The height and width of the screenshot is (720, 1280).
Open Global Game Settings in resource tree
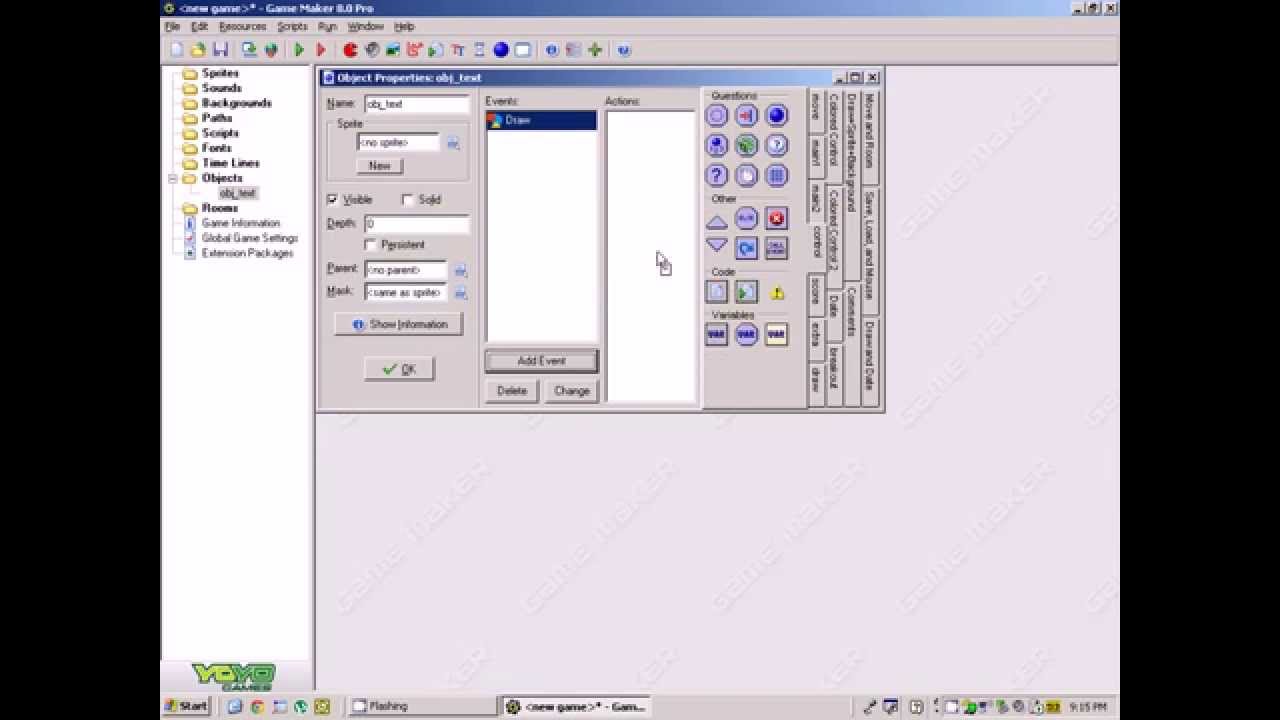coord(249,238)
